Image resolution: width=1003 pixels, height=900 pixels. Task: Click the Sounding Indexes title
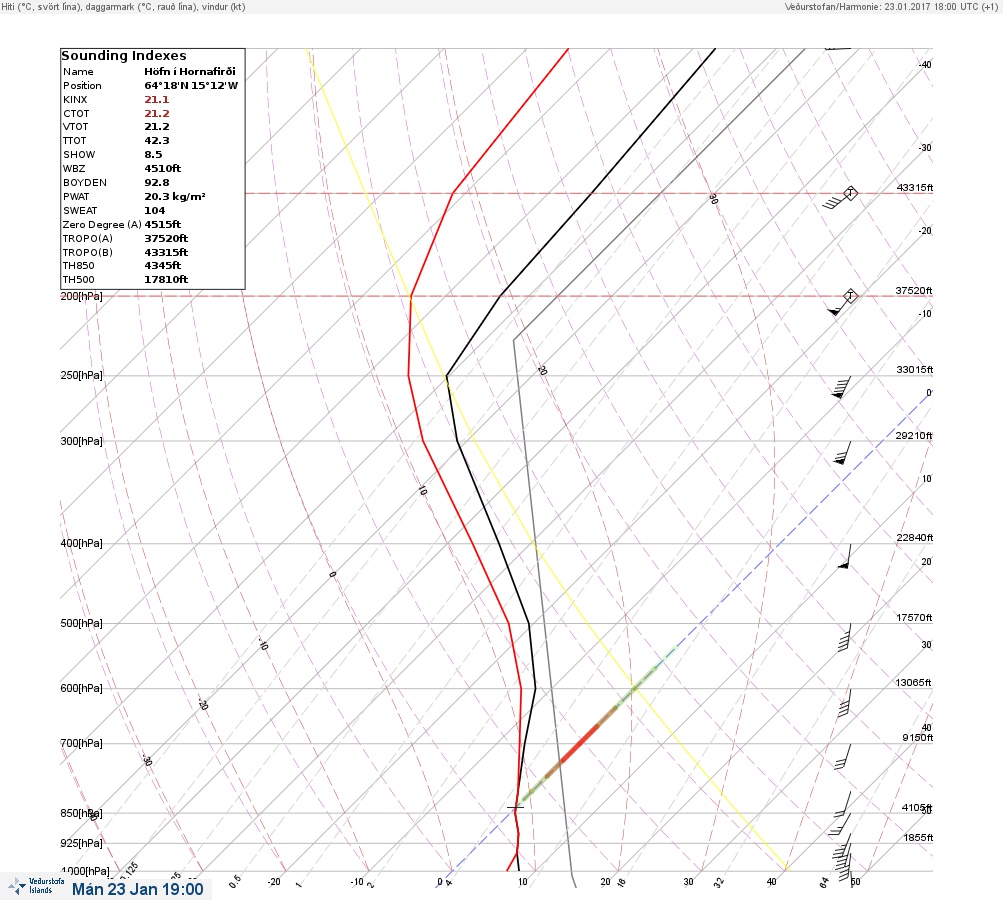click(124, 56)
